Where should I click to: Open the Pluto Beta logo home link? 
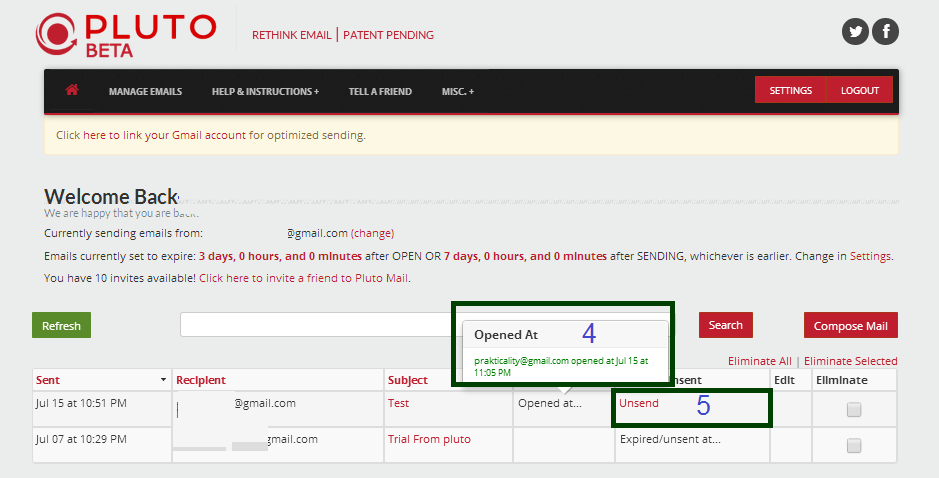tap(126, 35)
